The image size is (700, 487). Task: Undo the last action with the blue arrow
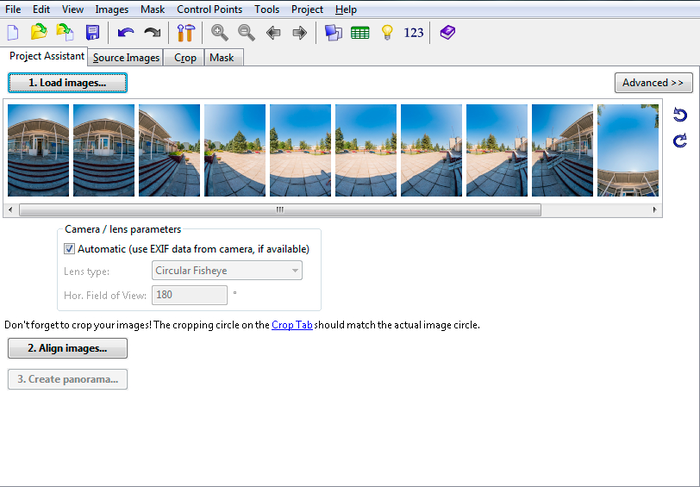(x=126, y=33)
